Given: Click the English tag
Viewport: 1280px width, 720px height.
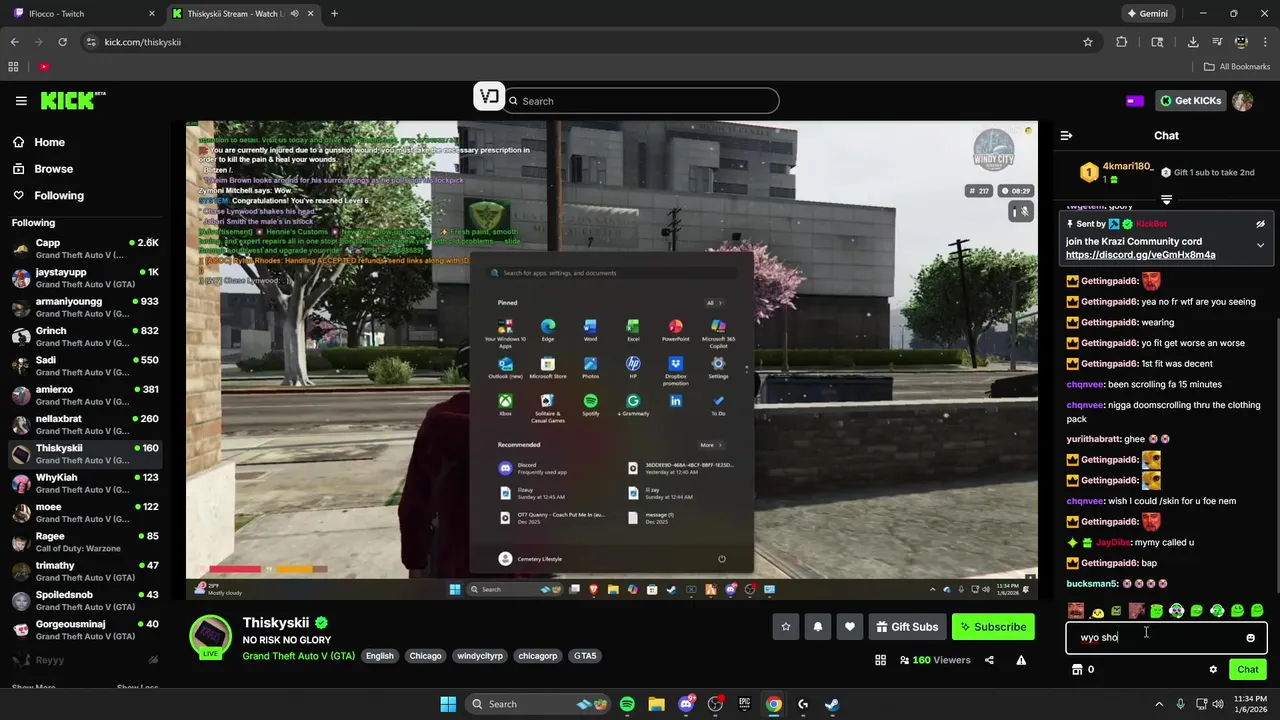Looking at the screenshot, I should [x=379, y=656].
